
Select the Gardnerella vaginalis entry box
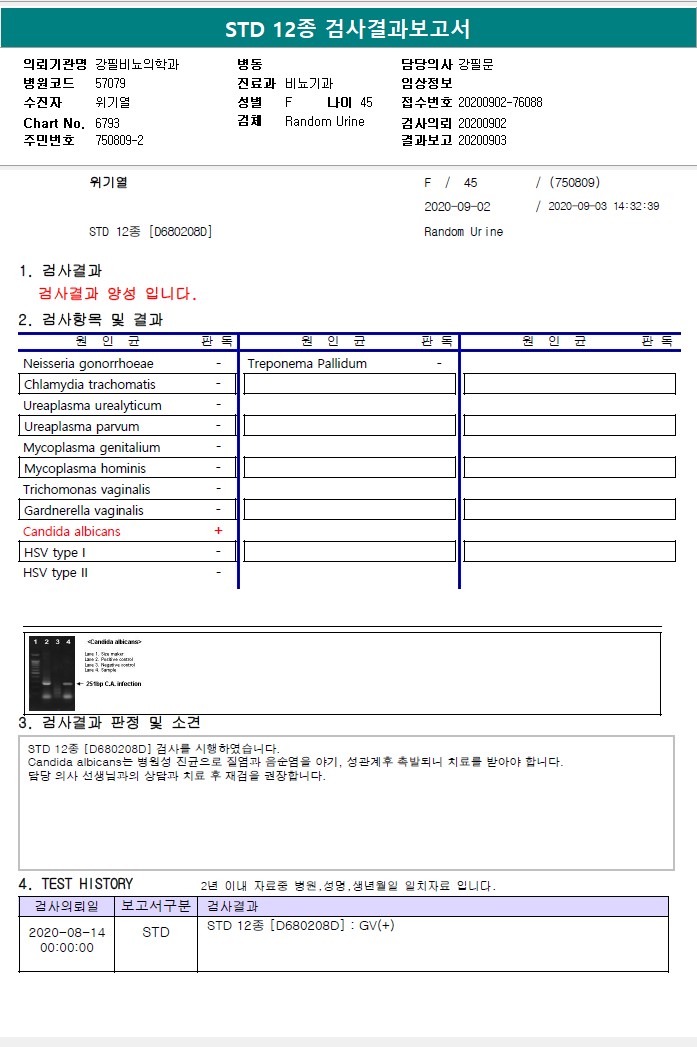tap(128, 510)
